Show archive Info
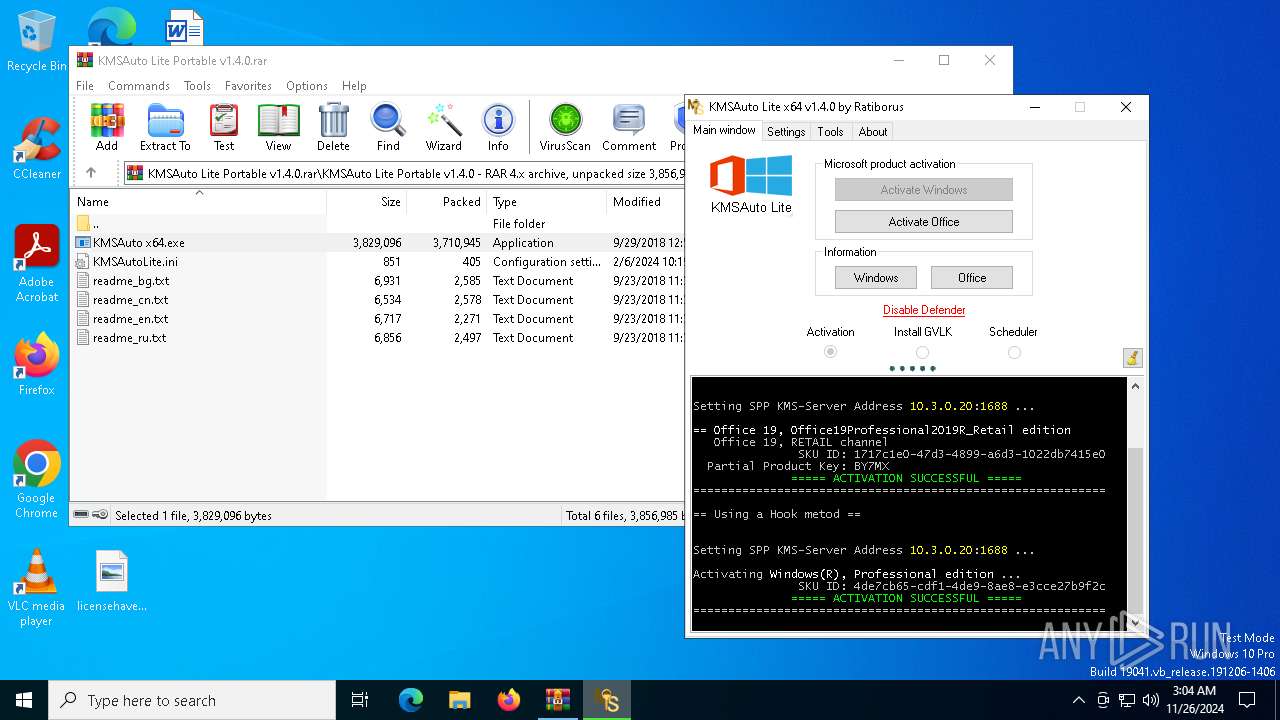The image size is (1280, 720). coord(498,127)
